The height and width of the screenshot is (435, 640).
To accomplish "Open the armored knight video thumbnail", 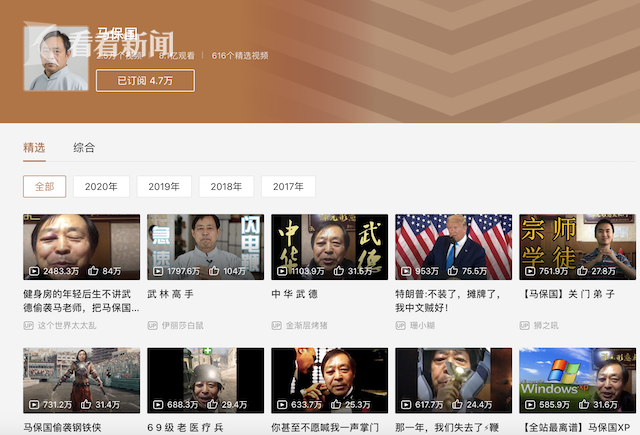I will point(82,380).
